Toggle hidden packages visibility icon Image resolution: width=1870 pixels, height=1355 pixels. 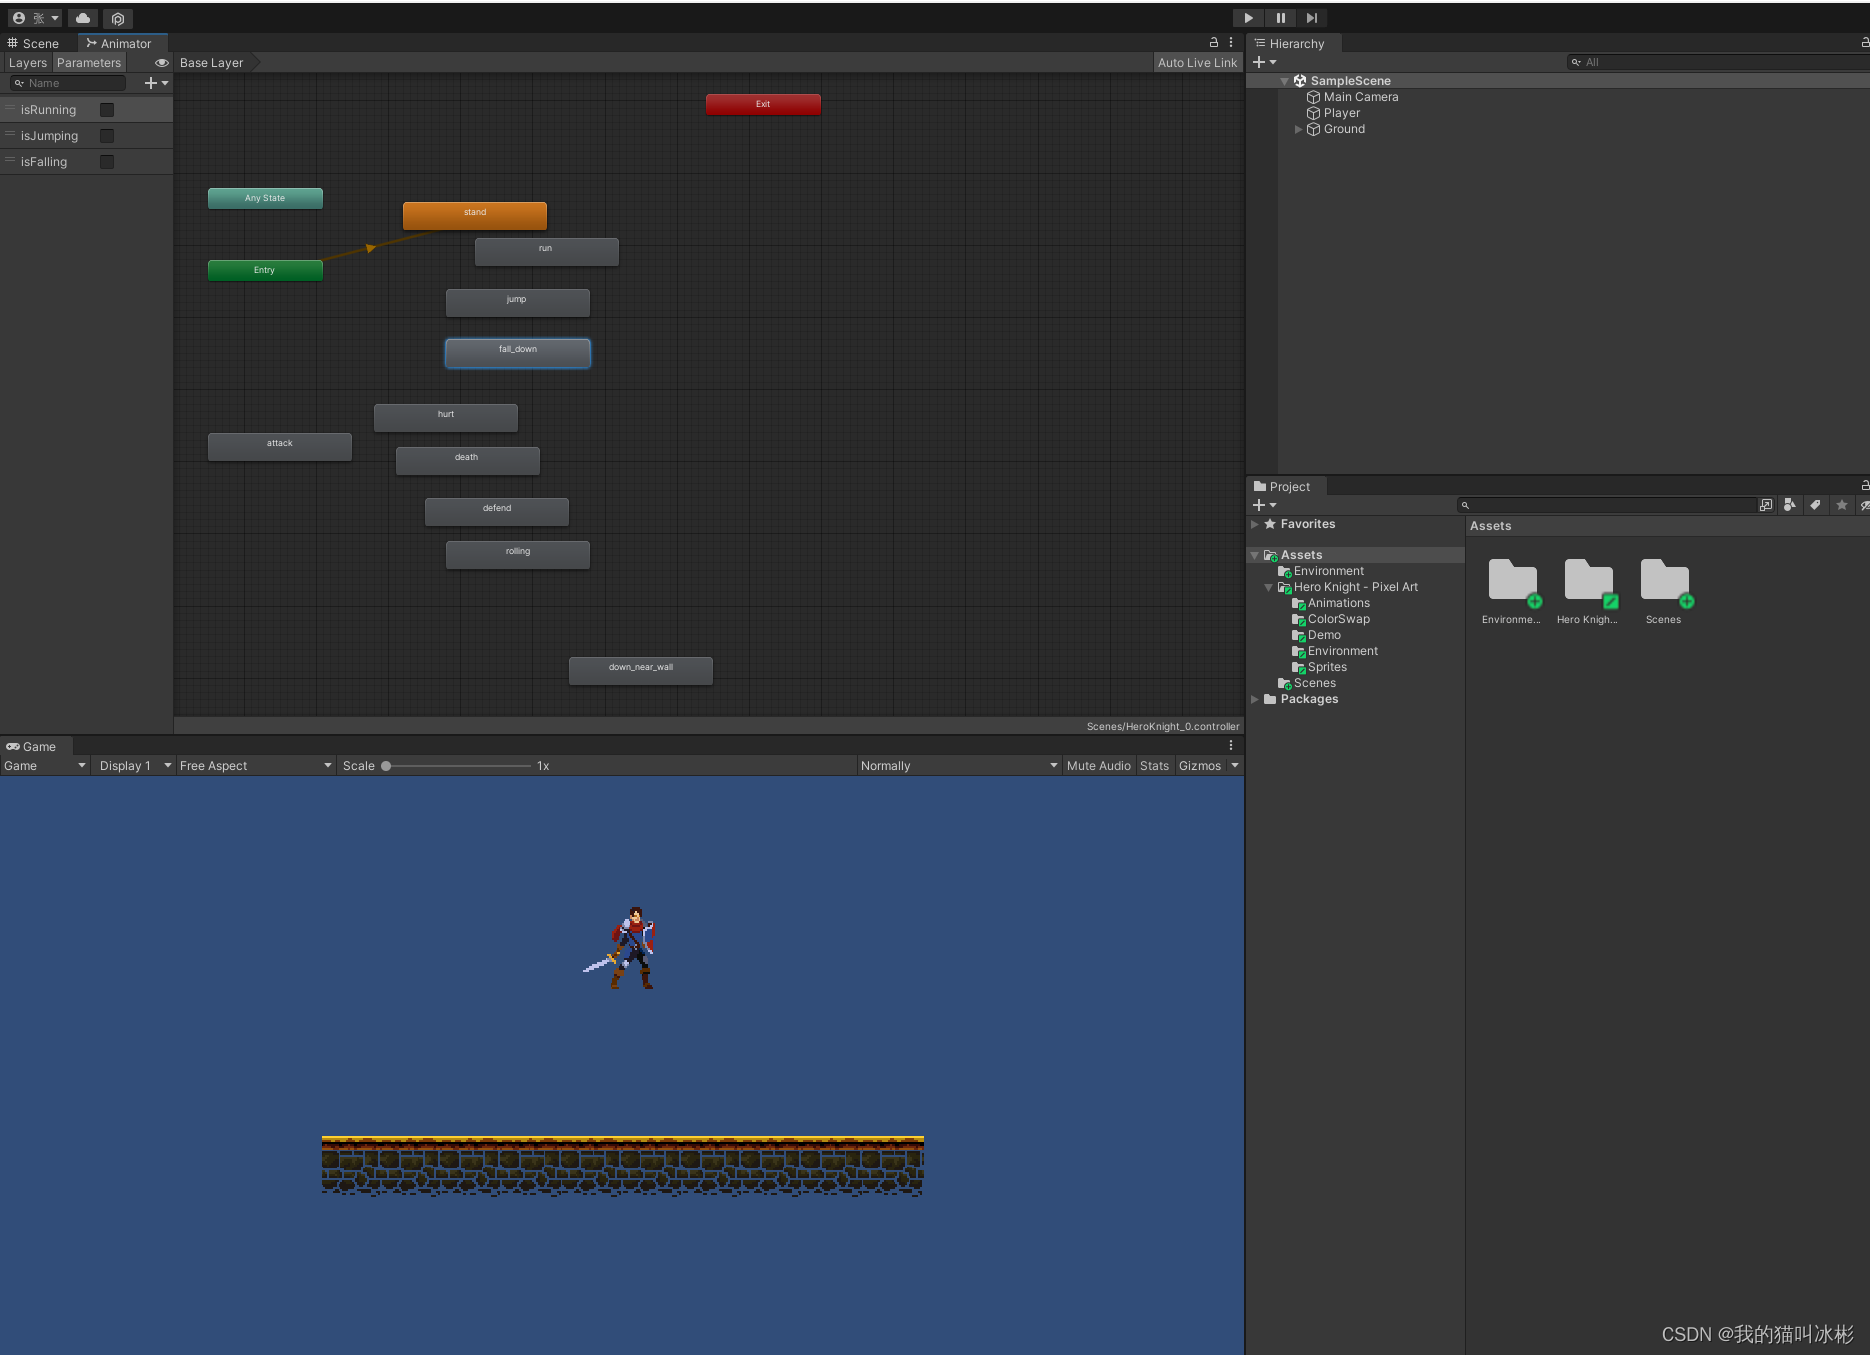coord(1864,505)
